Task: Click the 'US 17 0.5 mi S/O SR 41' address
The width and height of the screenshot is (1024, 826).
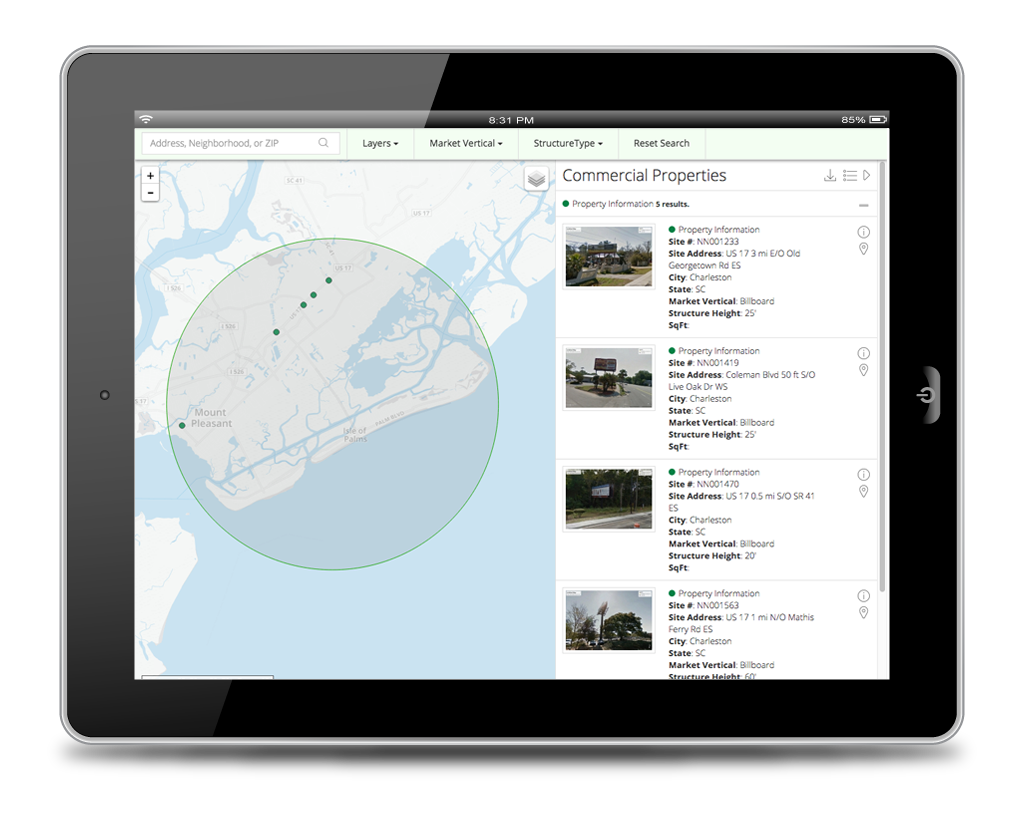Action: click(x=770, y=496)
